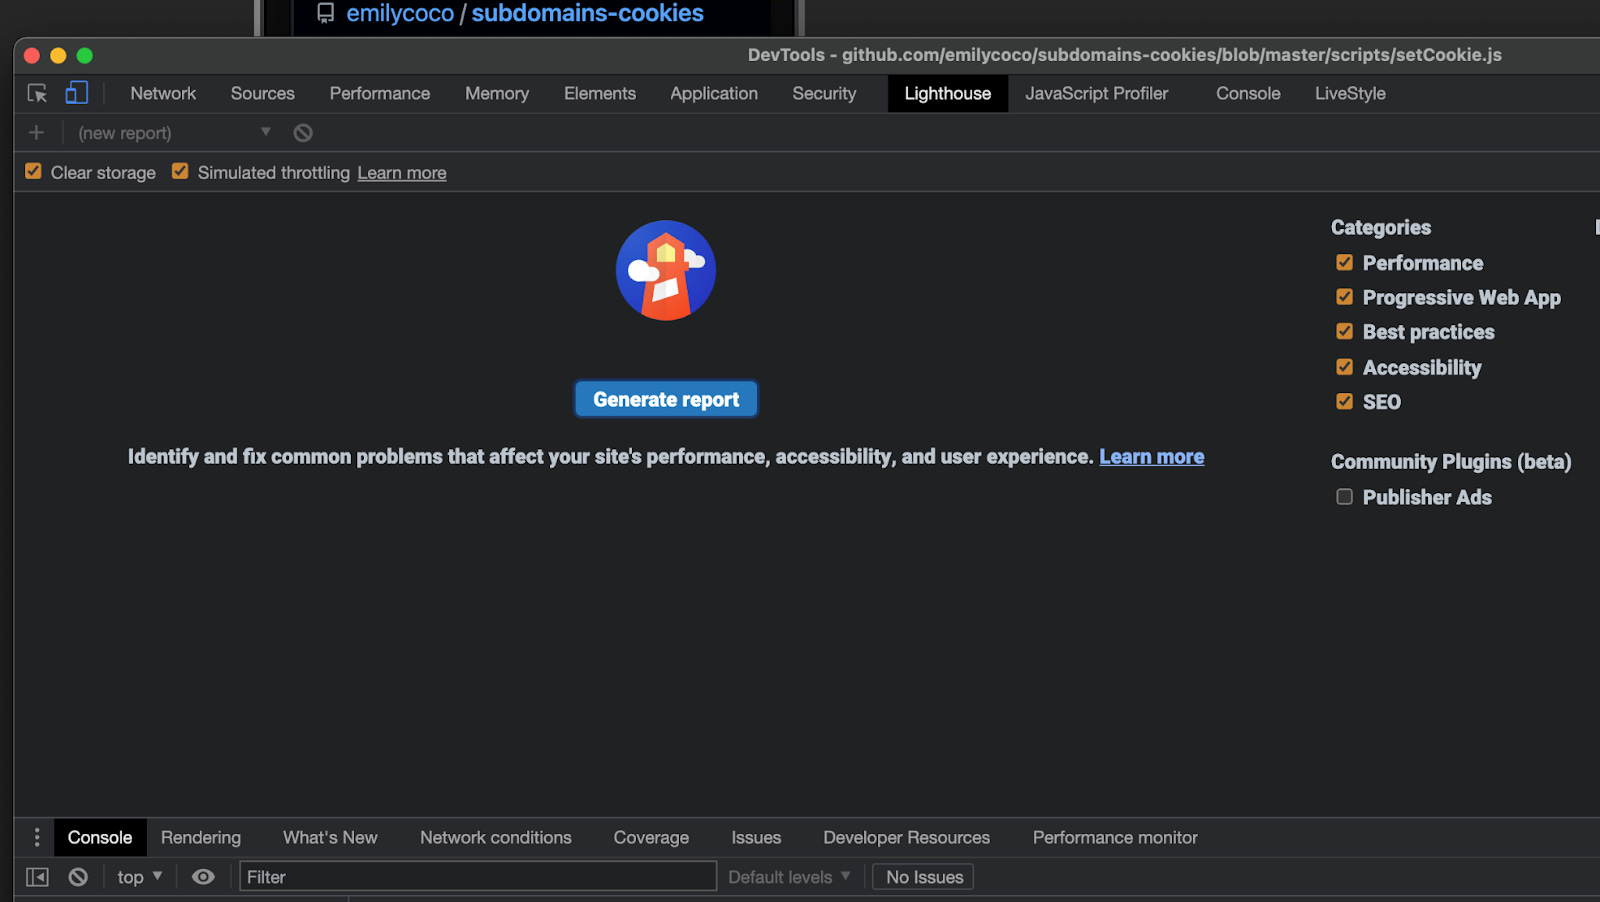Select the drawer Console tab
Viewport: 1600px width, 902px height.
(100, 837)
